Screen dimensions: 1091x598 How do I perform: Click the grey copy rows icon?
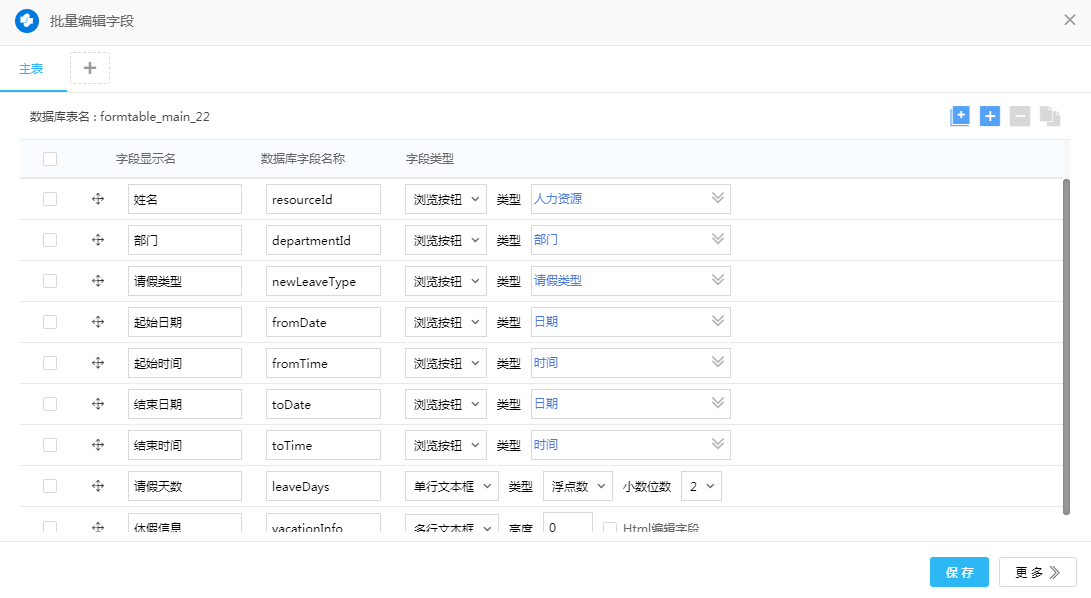tap(1050, 116)
